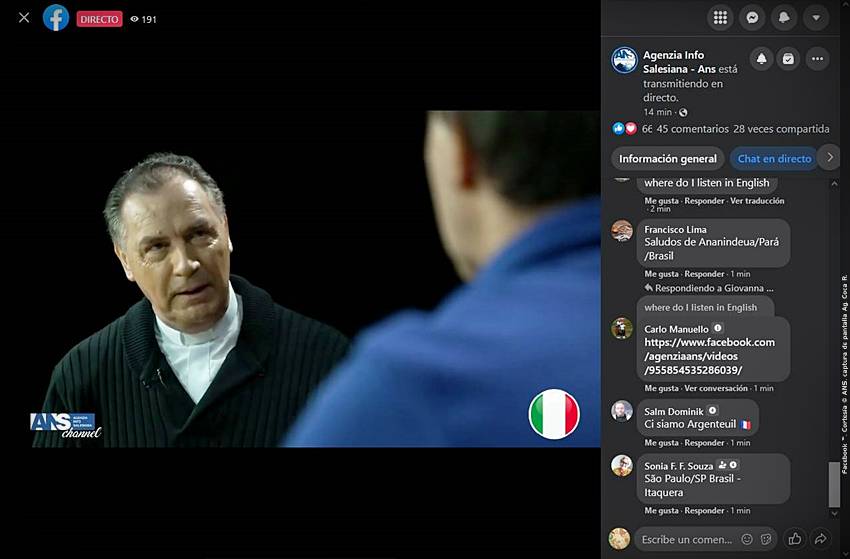
Task: Open Francisco Lima profile name
Action: (675, 229)
